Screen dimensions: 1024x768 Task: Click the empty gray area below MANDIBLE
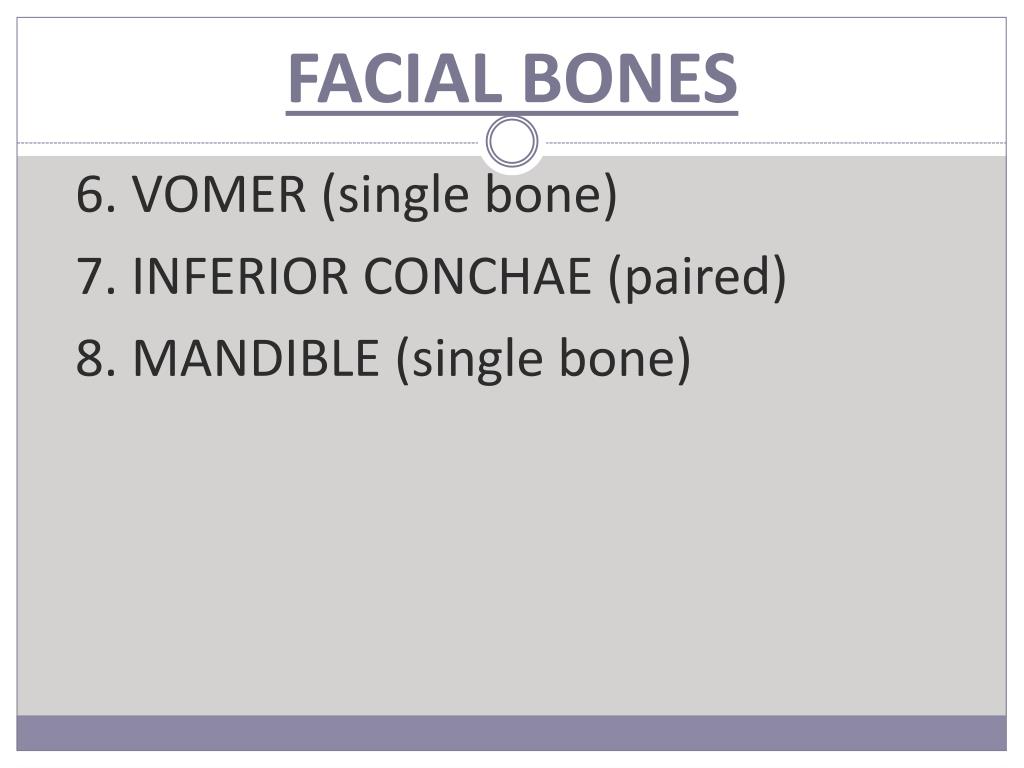[x=511, y=549]
